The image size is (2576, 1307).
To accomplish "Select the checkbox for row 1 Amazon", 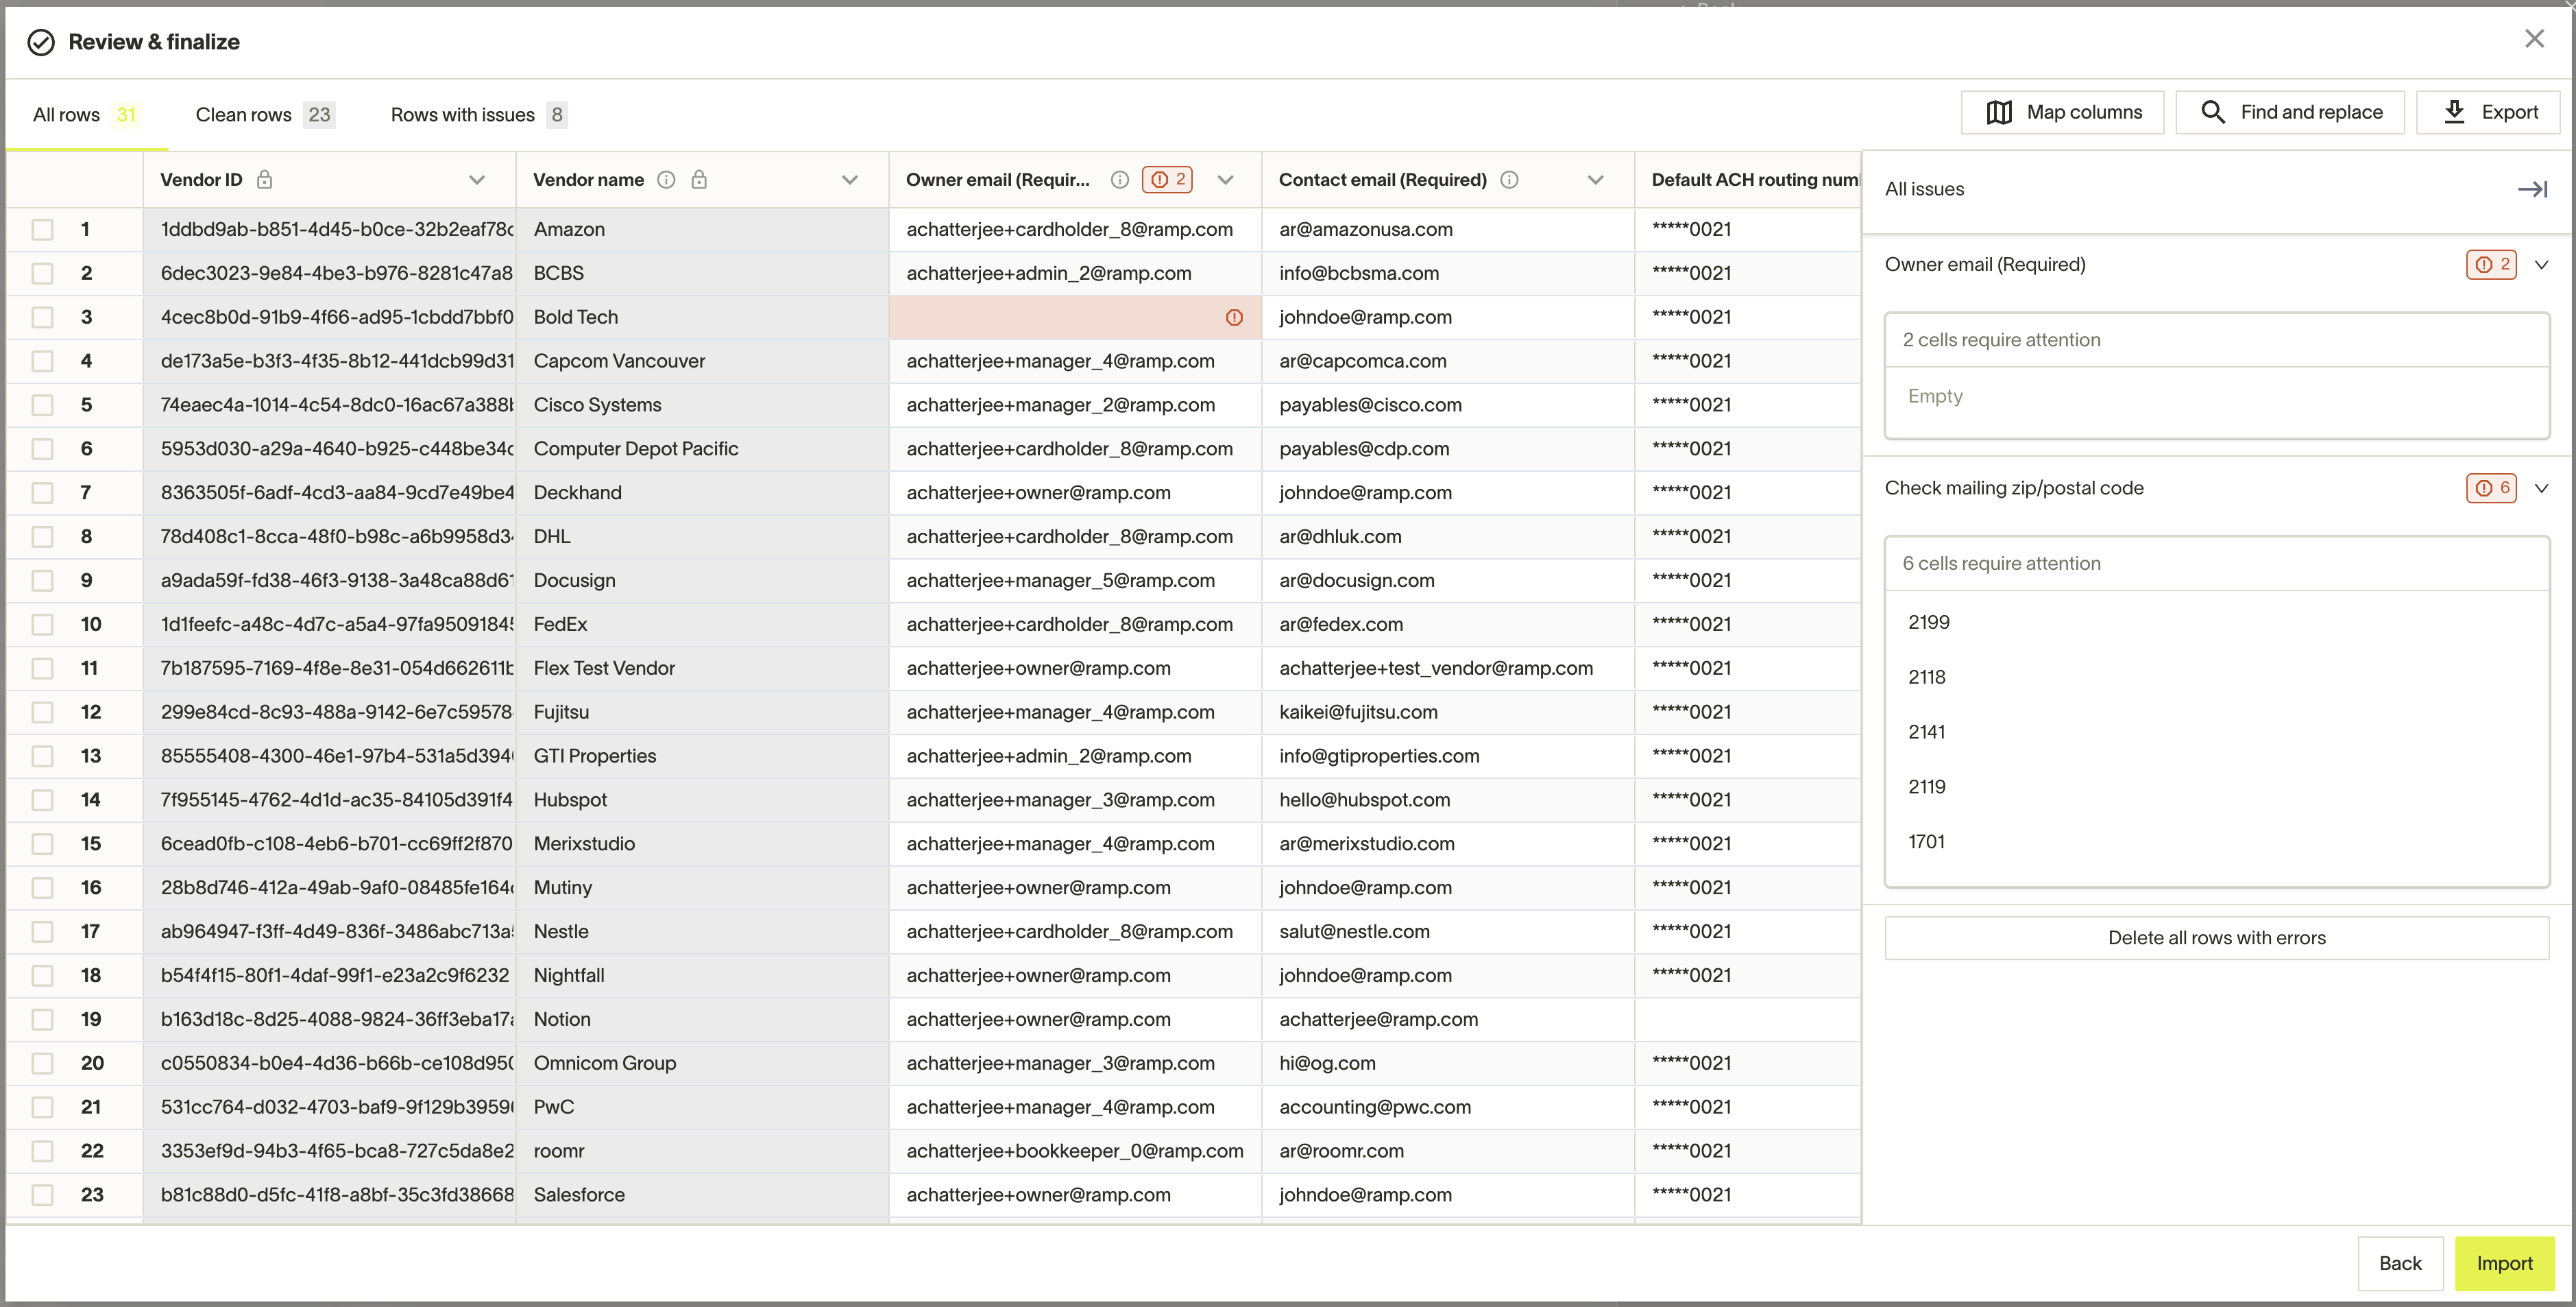I will [42, 229].
